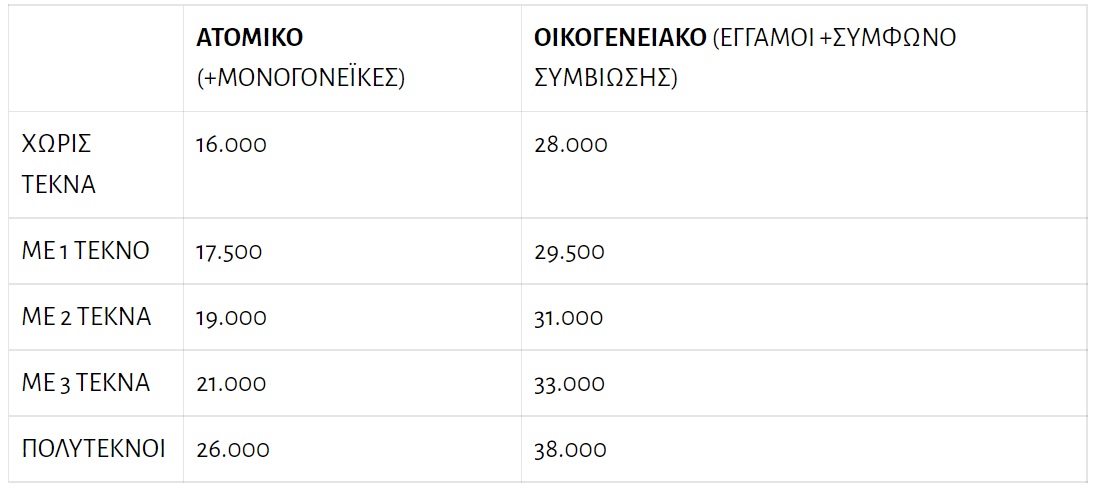This screenshot has height=488, width=1097.
Task: Click the ΜΕ 2 ΤΕΚΝΑ row label
Action: (x=86, y=318)
